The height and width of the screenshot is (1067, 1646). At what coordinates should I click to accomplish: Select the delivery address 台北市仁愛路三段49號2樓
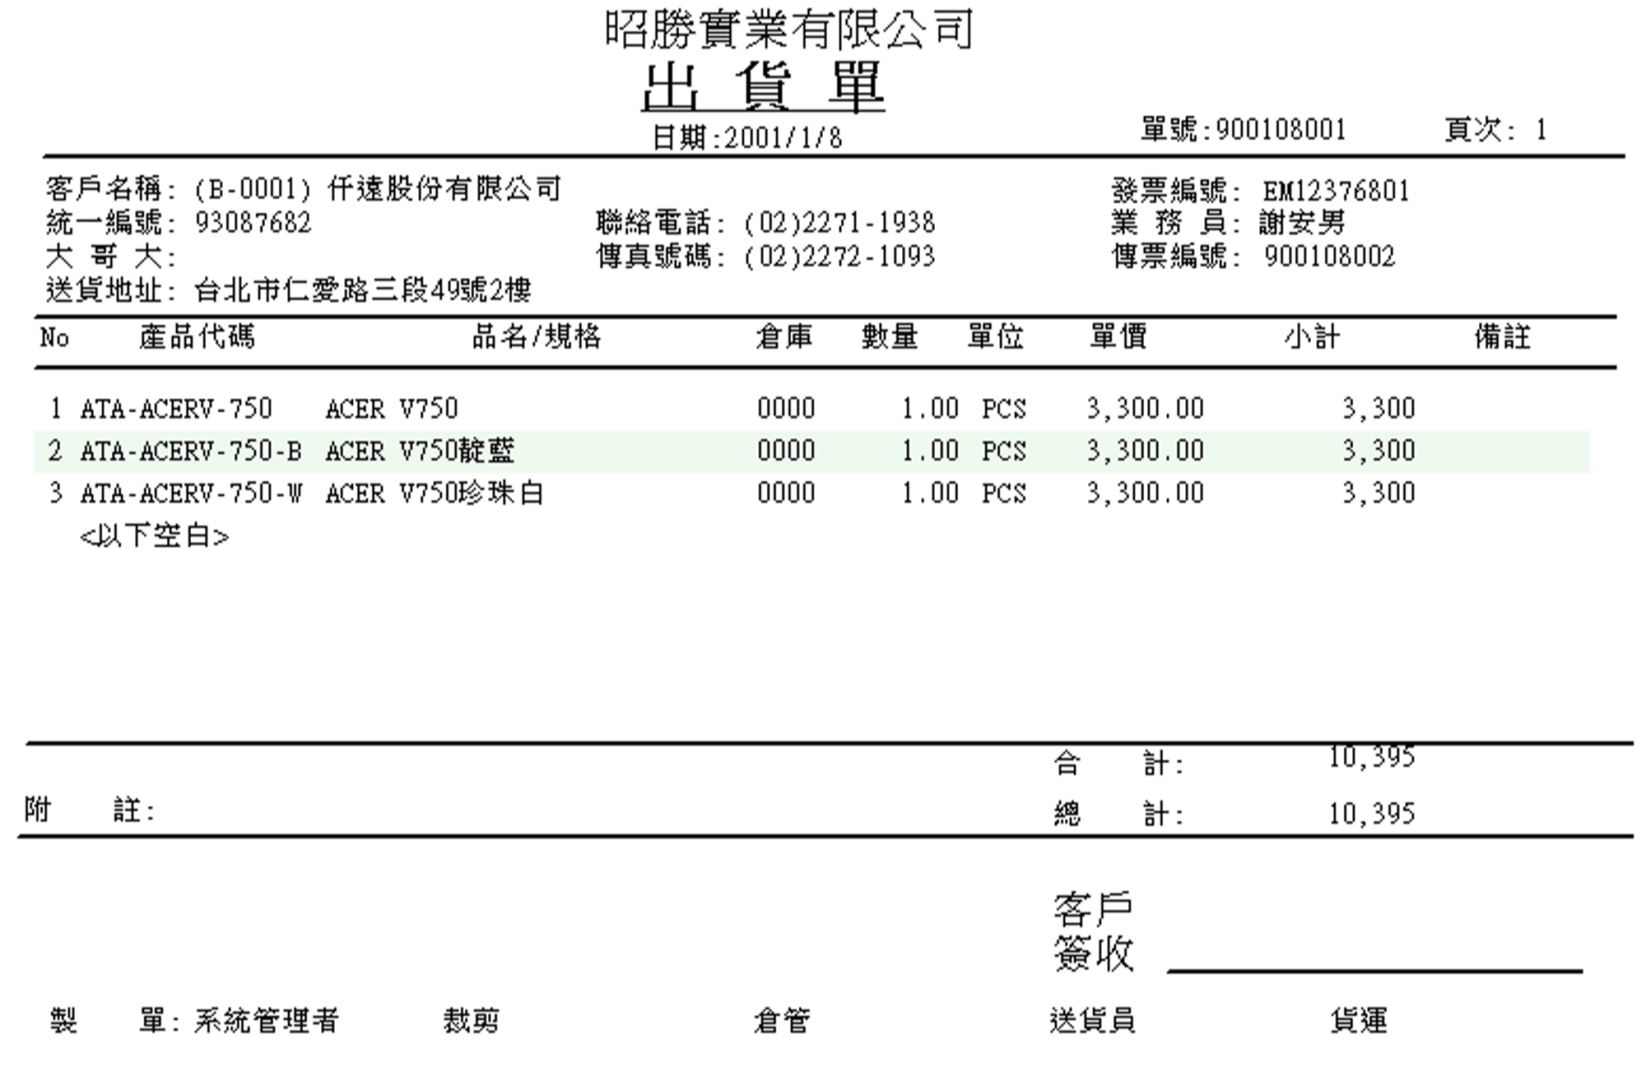[362, 291]
